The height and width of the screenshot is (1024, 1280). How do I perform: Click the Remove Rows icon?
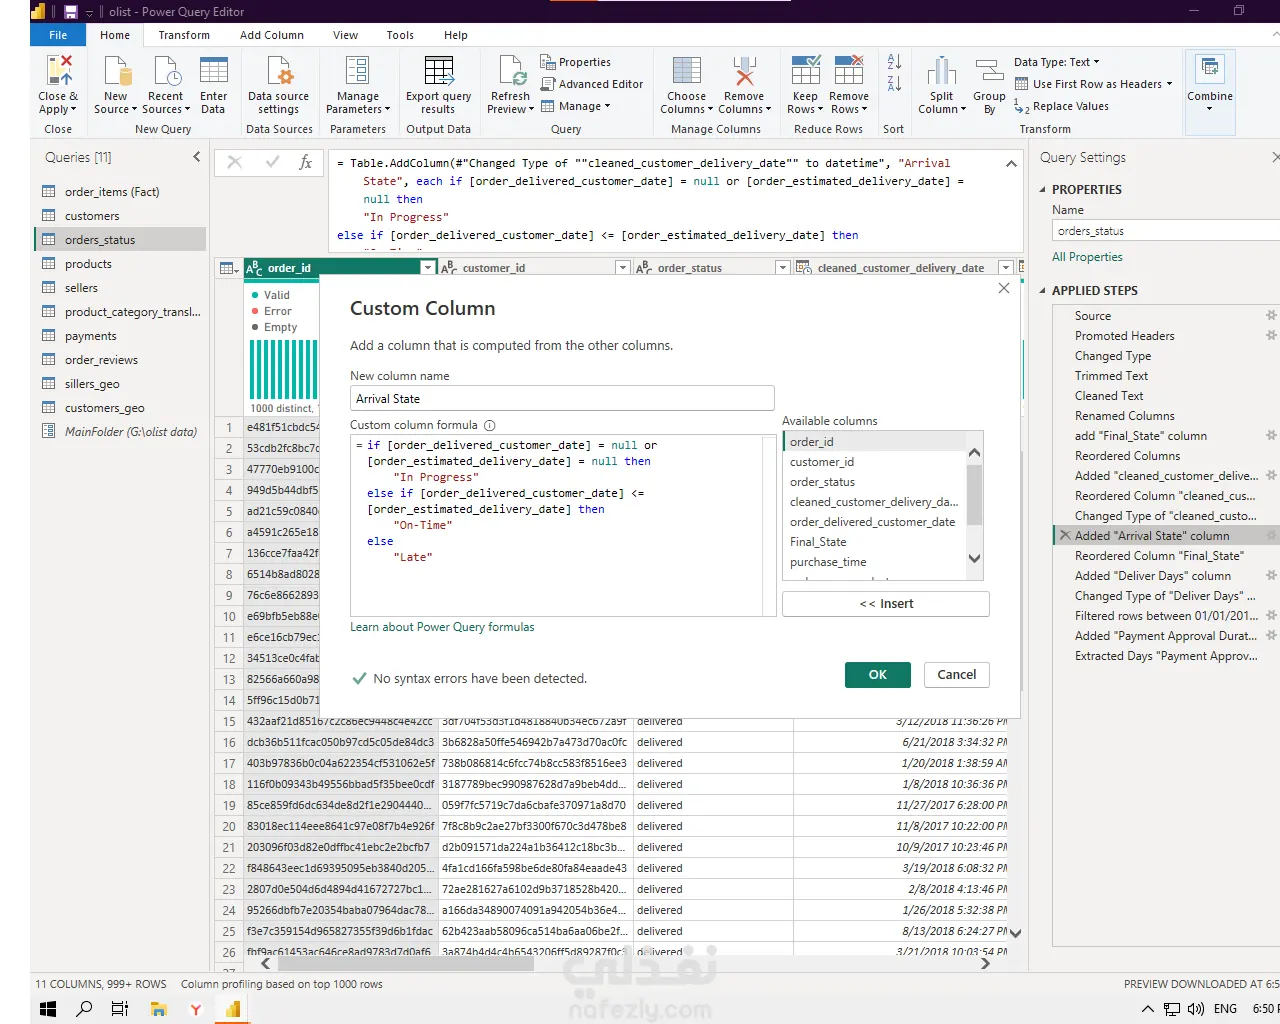pyautogui.click(x=849, y=71)
